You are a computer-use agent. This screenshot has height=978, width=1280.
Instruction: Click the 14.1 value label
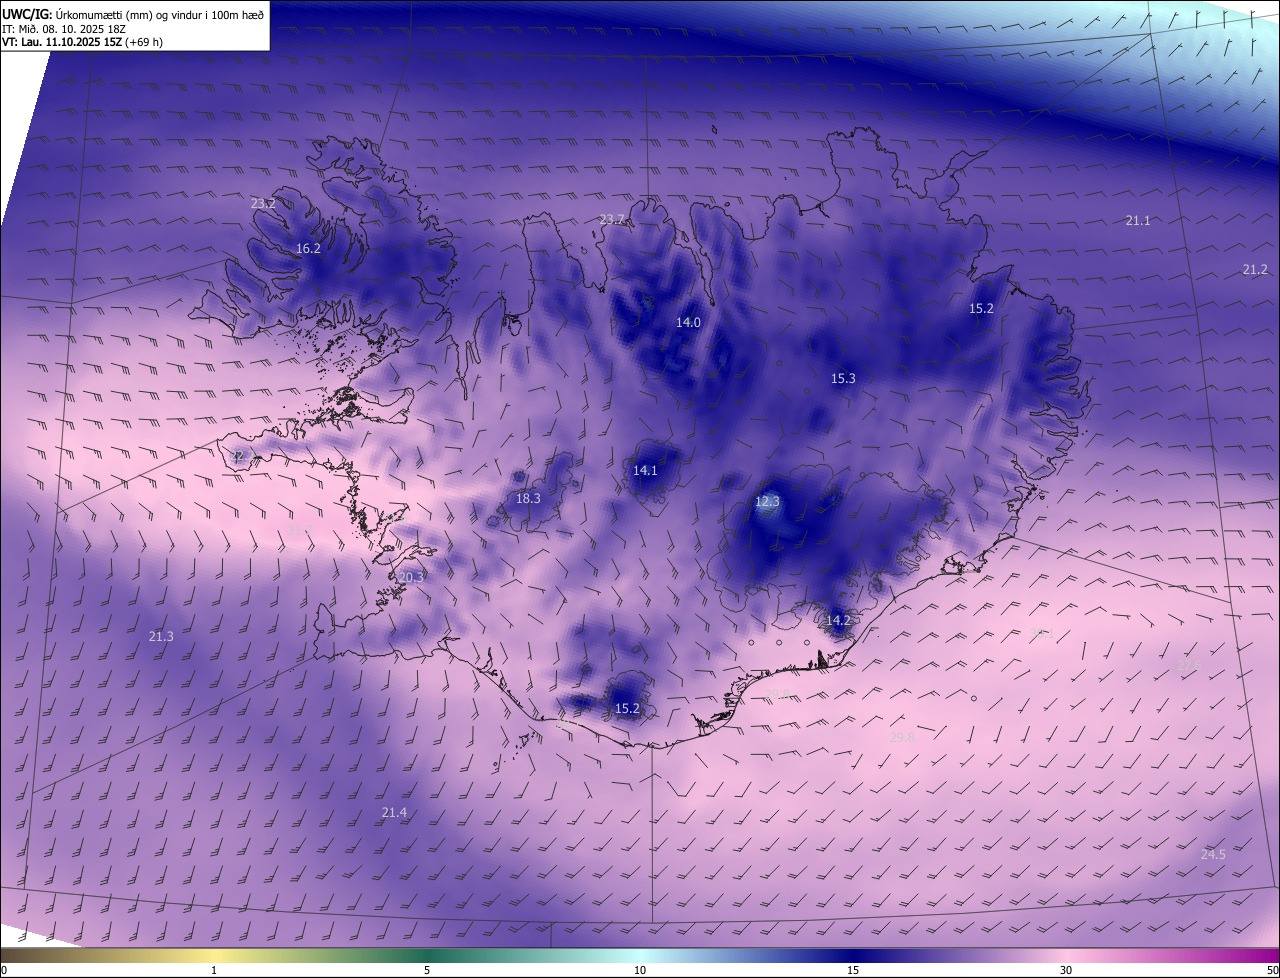pos(645,470)
